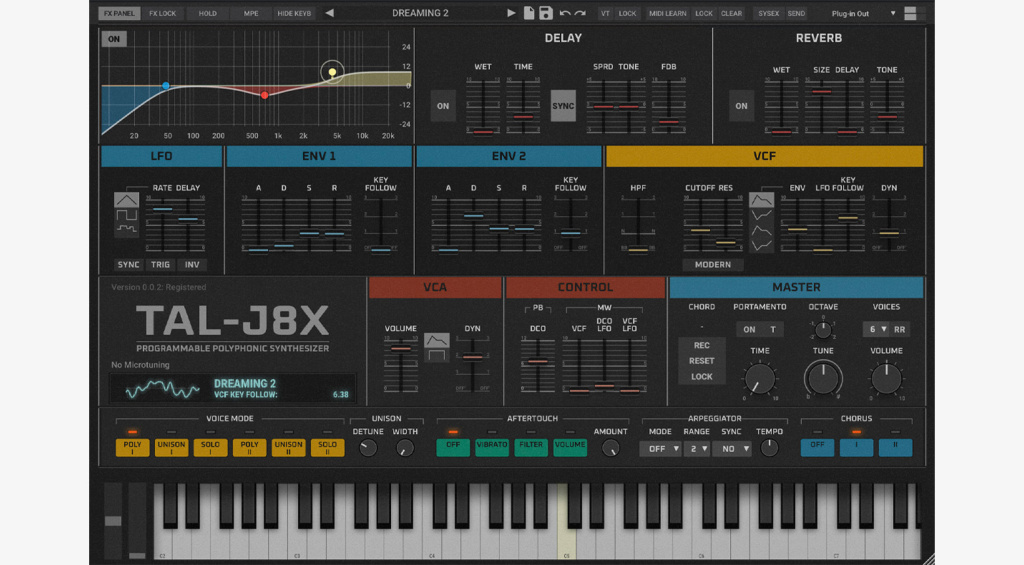Click the Octave knob in Master
This screenshot has width=1024, height=565.
[823, 330]
